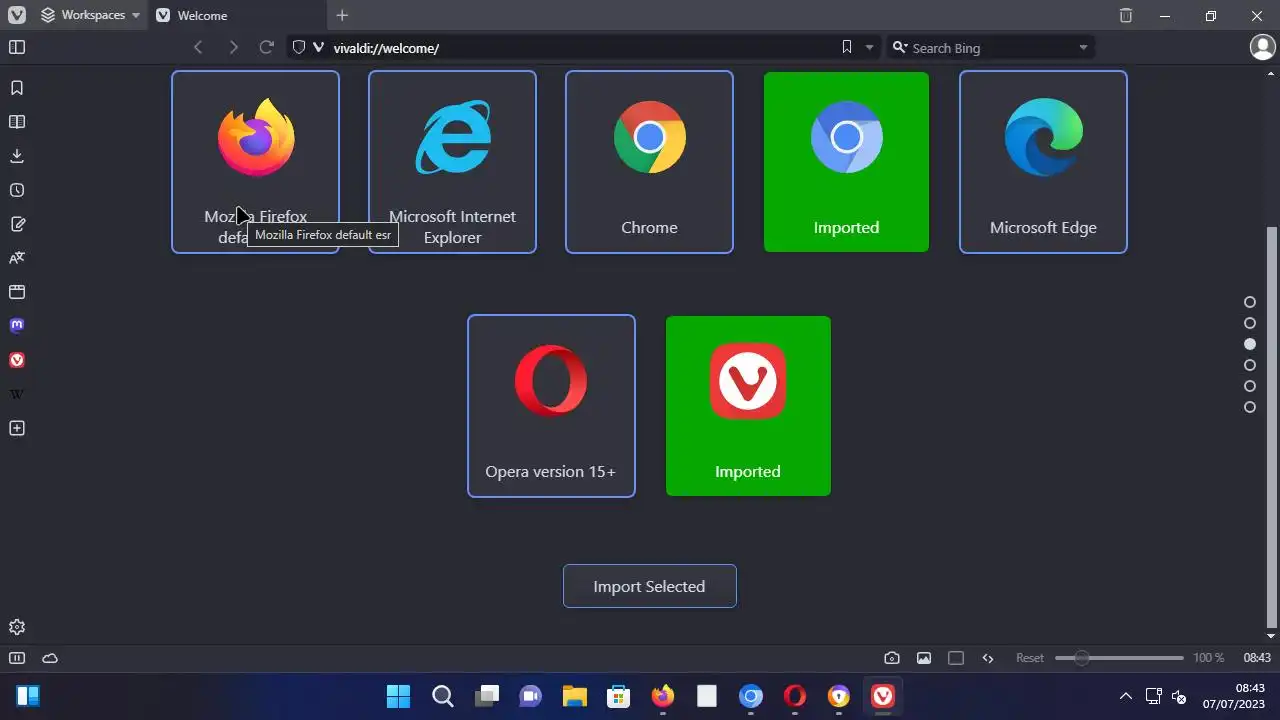Open the Reading List panel

point(17,122)
